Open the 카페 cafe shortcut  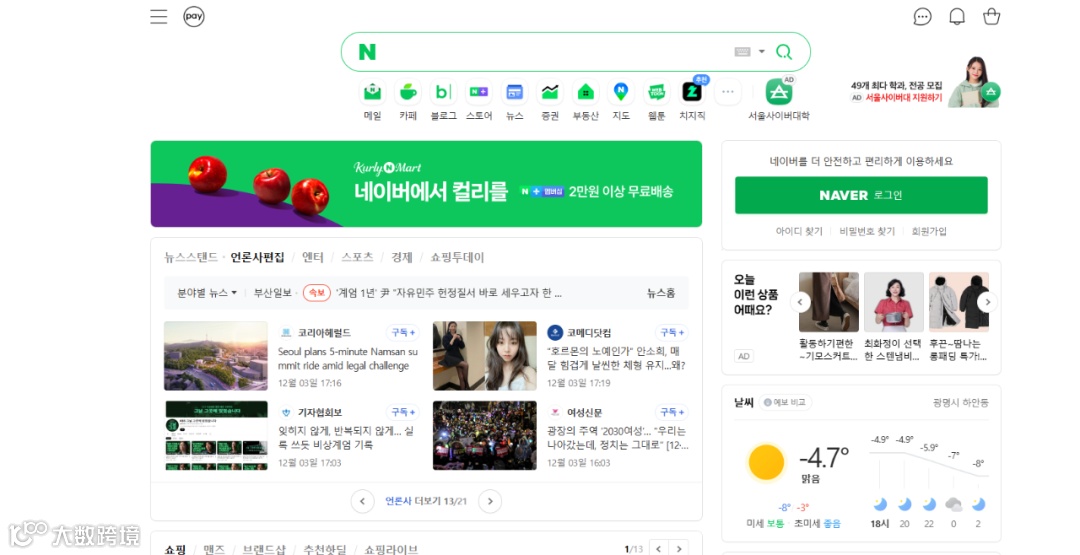pos(408,100)
